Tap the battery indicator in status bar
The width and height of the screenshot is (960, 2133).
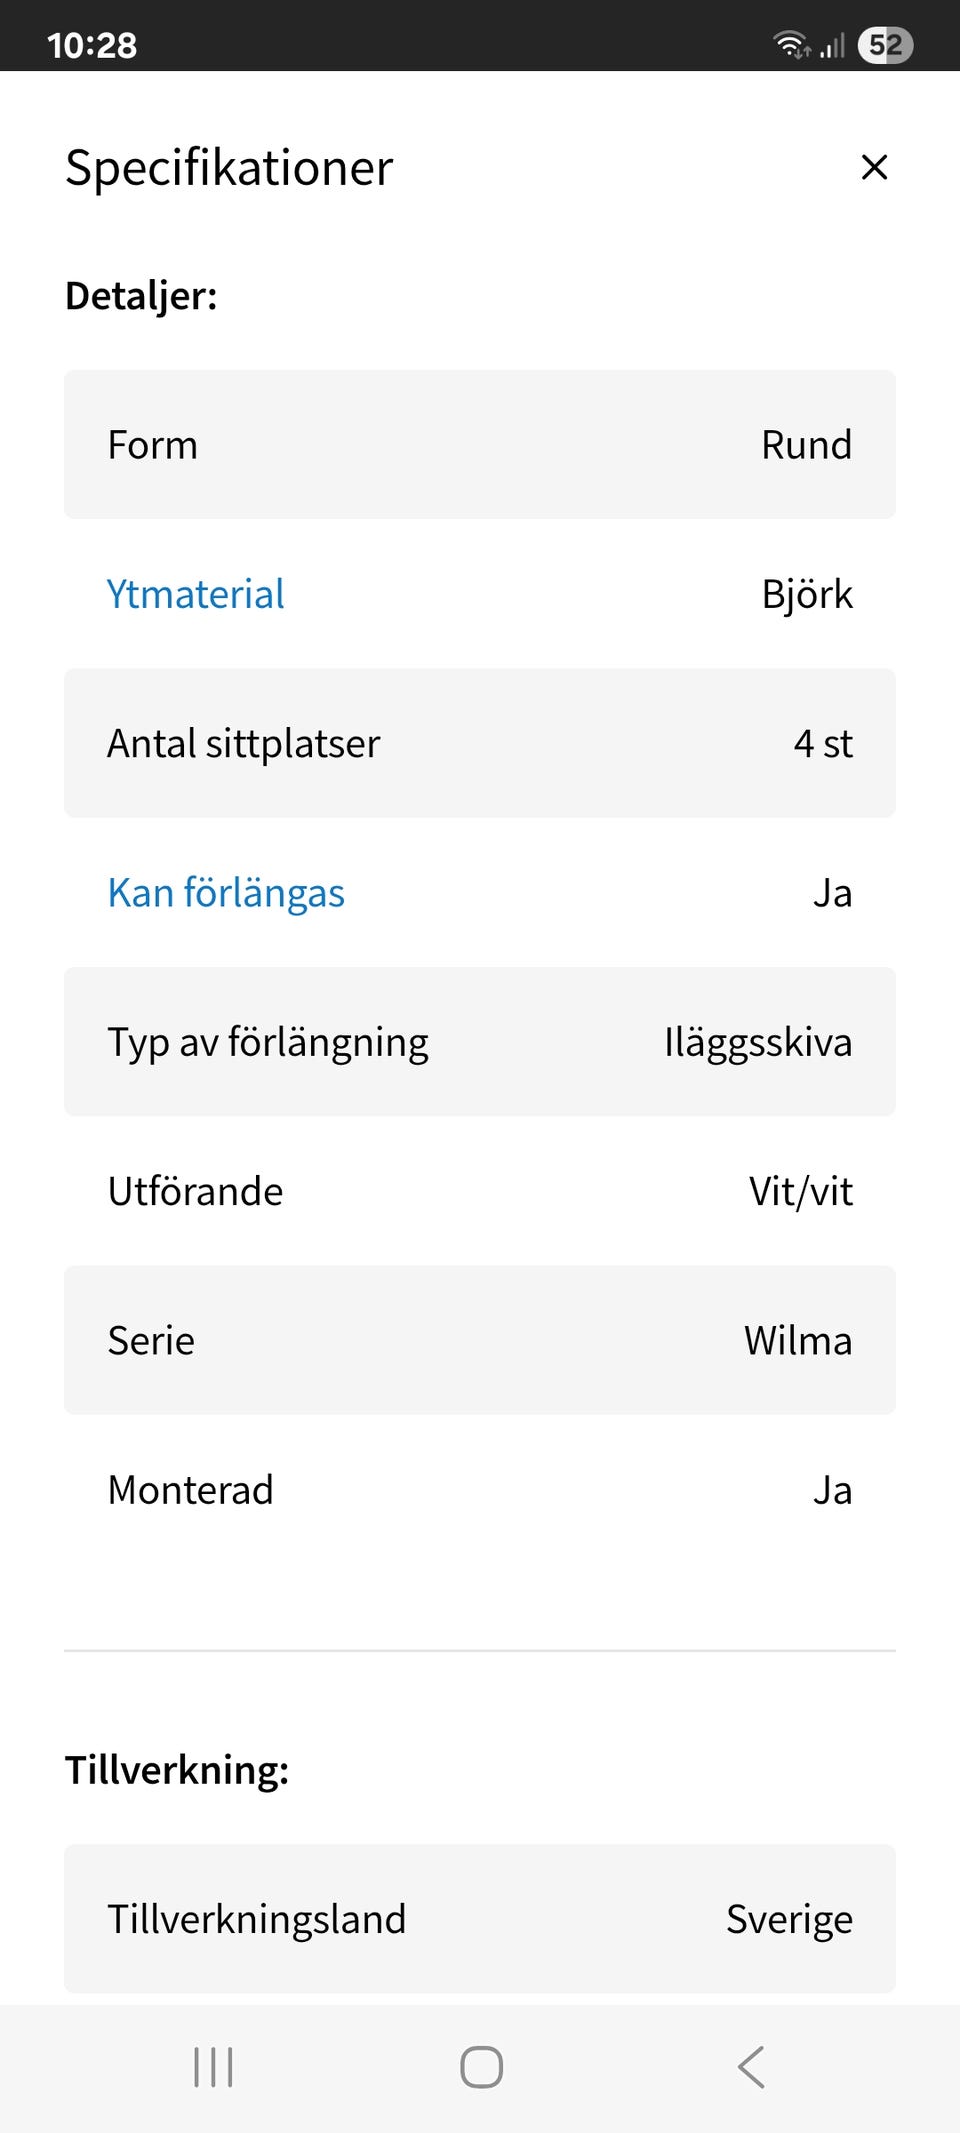point(885,45)
